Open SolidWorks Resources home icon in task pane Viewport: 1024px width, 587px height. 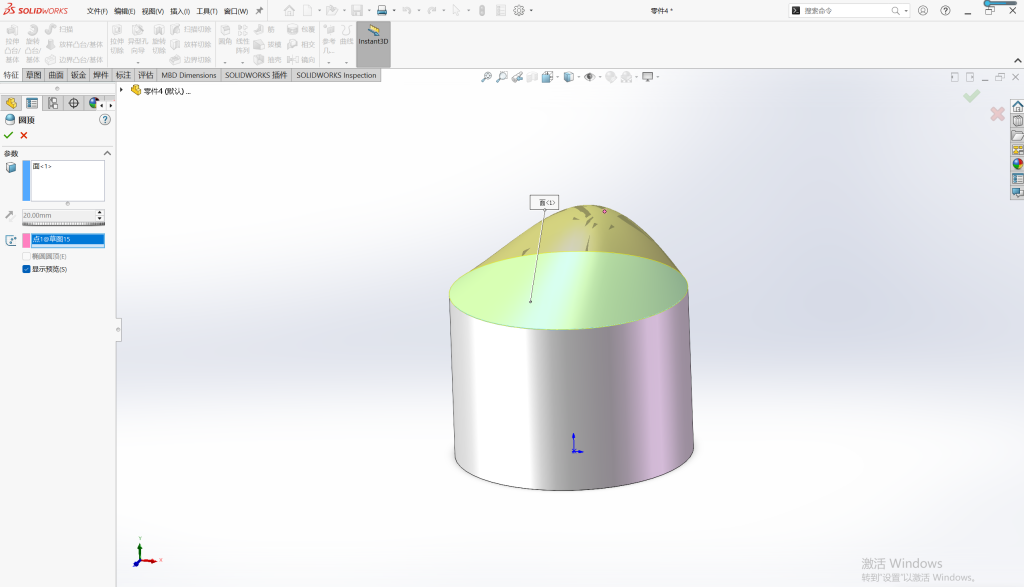pos(1017,107)
